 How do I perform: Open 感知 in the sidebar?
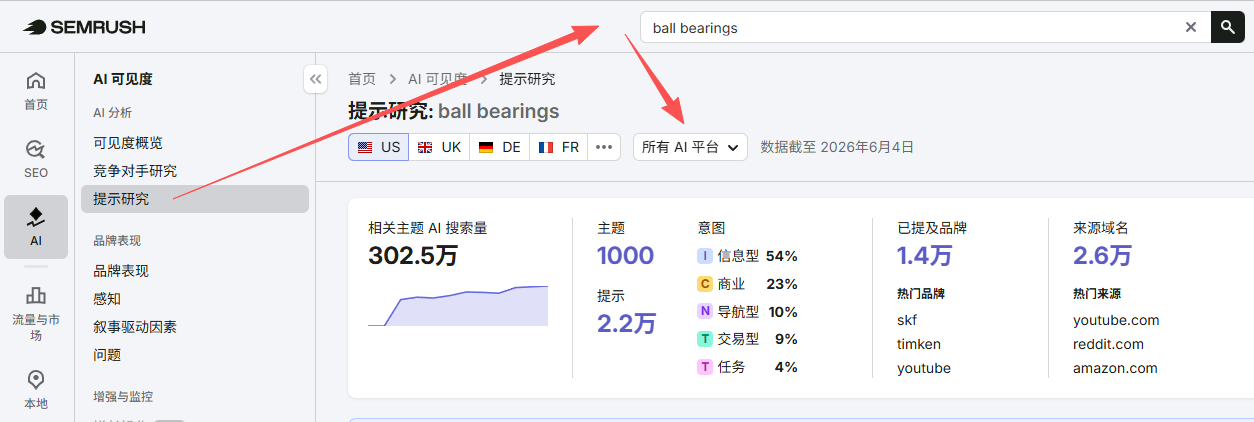tap(107, 299)
